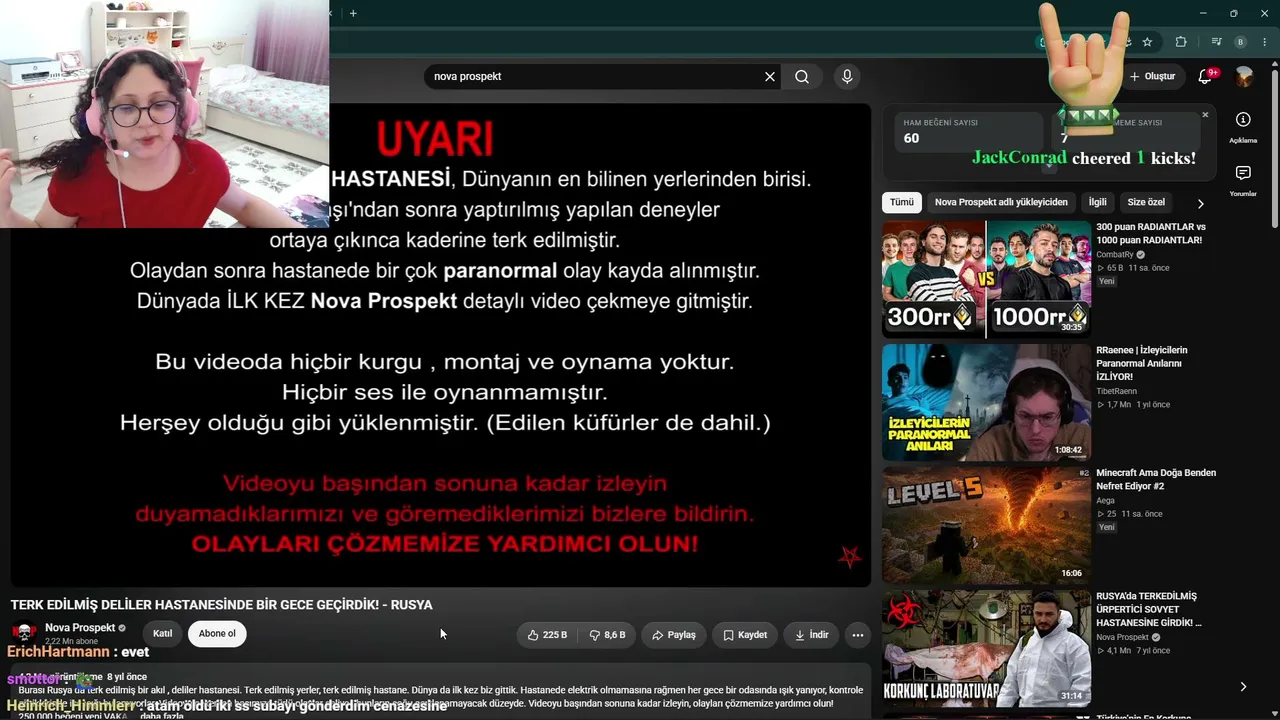The height and width of the screenshot is (720, 1280).
Task: Open the Aega channel link
Action: (x=1105, y=501)
